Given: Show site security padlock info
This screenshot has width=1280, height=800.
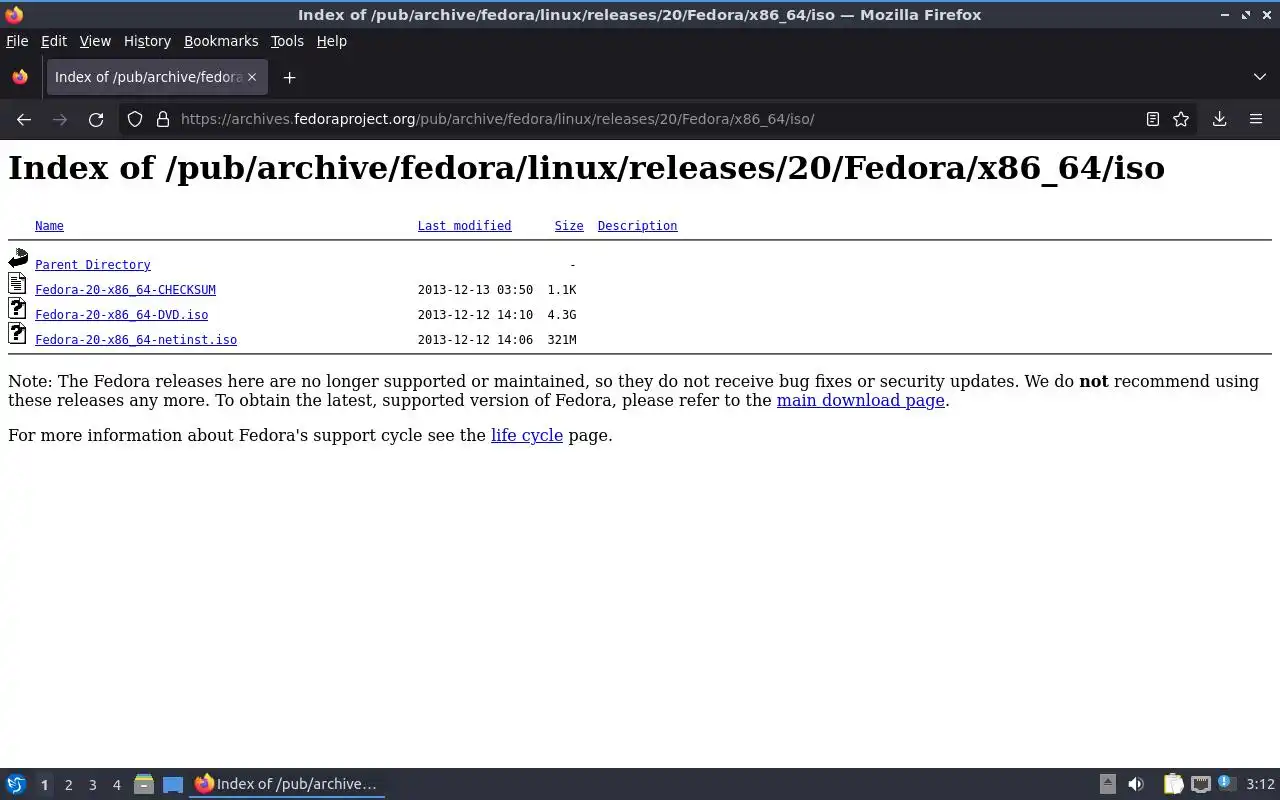Looking at the screenshot, I should tap(163, 119).
